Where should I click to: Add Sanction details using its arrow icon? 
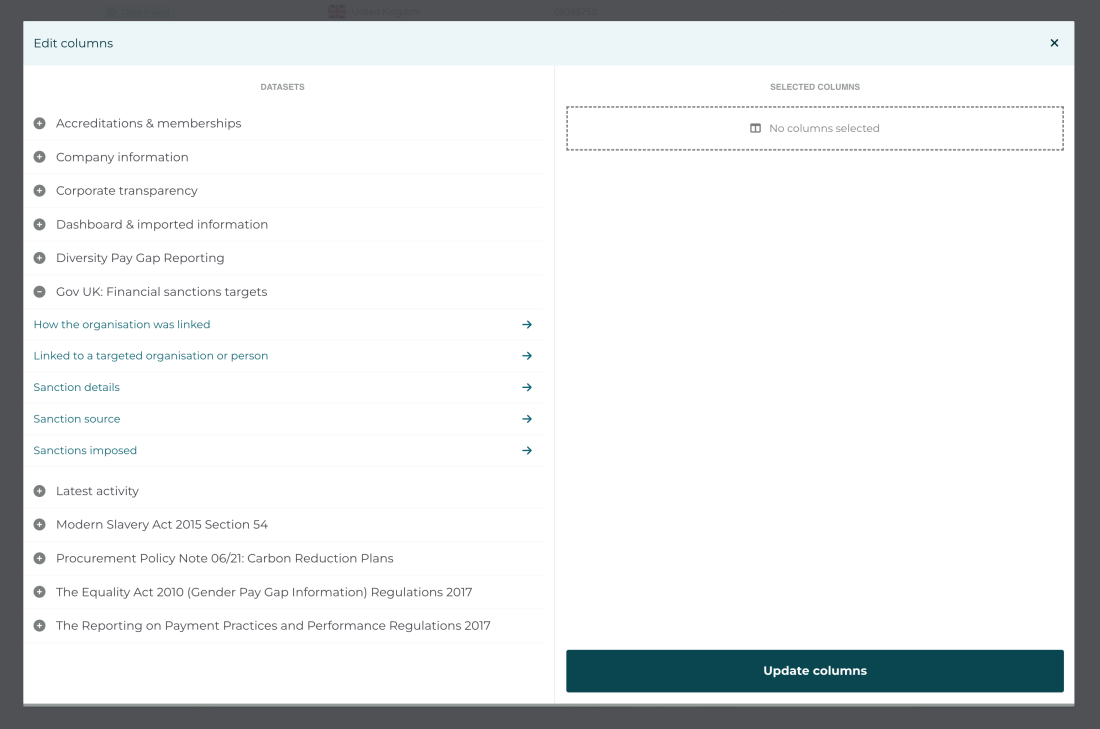pyautogui.click(x=527, y=388)
